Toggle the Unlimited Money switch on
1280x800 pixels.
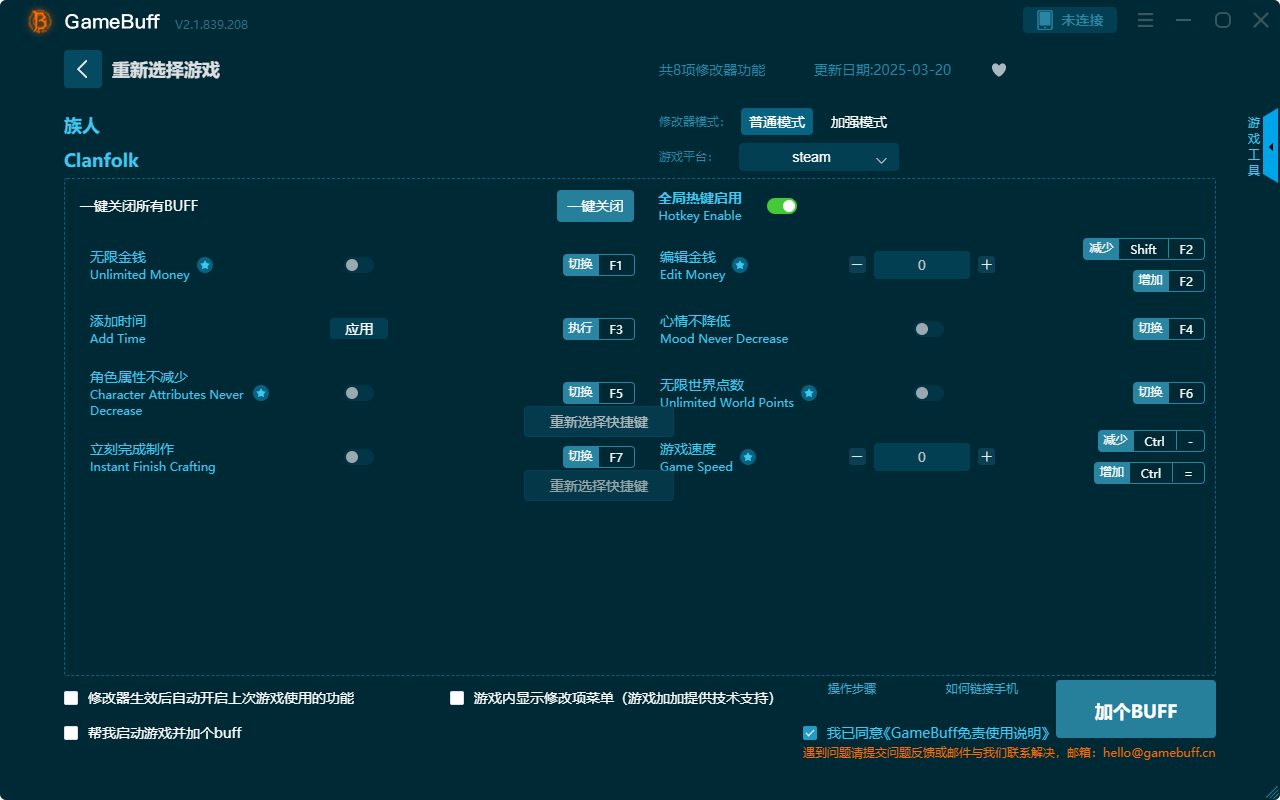pyautogui.click(x=357, y=265)
